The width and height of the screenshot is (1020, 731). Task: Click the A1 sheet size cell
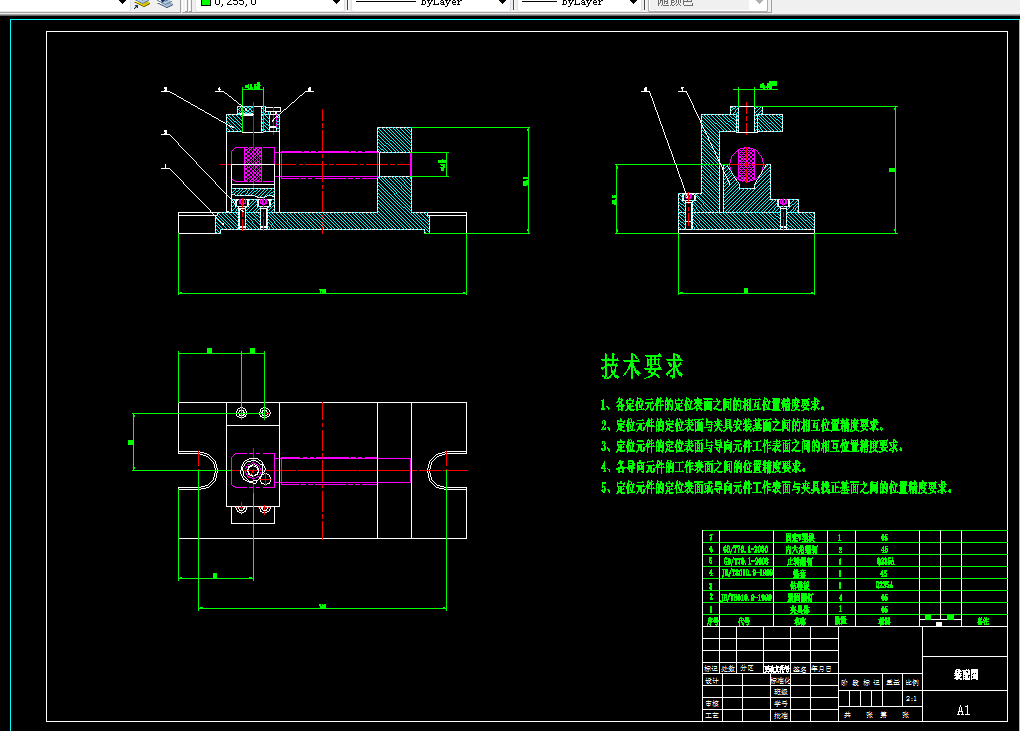tap(964, 710)
